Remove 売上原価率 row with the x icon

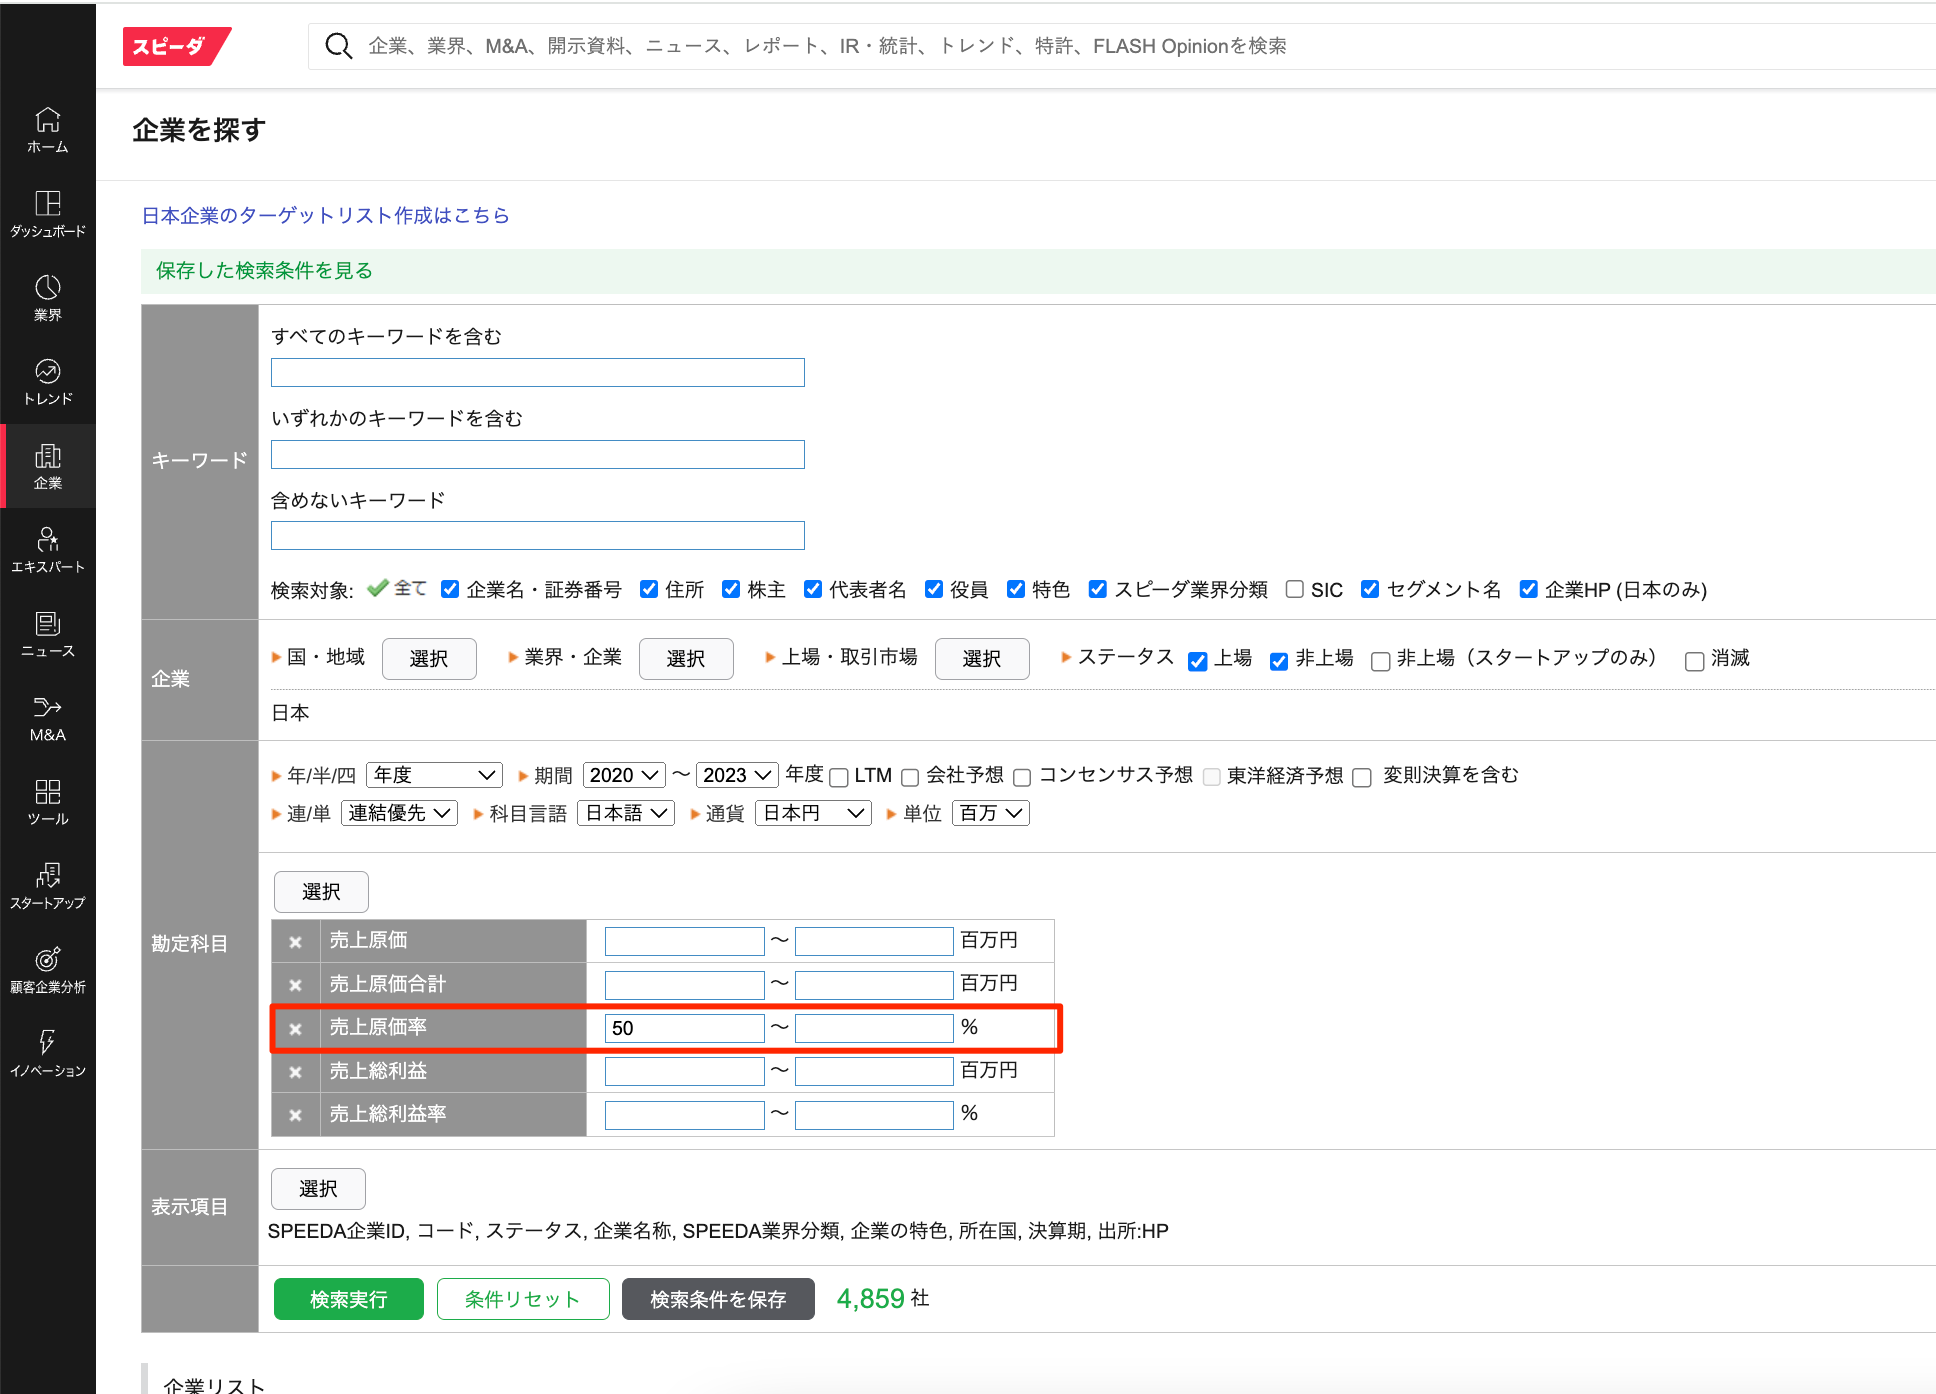[x=295, y=1028]
